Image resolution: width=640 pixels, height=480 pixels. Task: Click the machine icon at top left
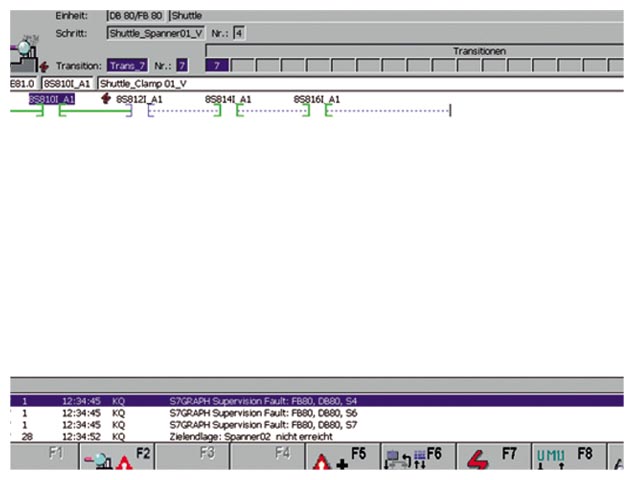coord(21,50)
